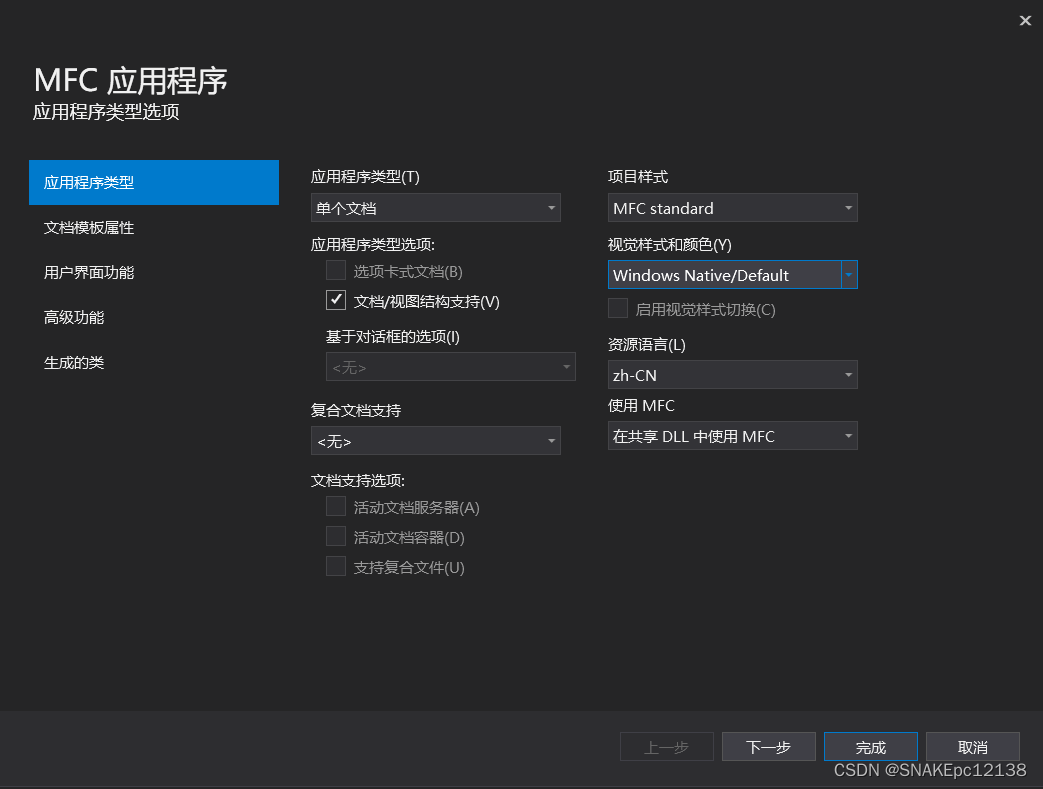This screenshot has height=789, width=1043.
Task: Click the 完成 button
Action: (870, 746)
